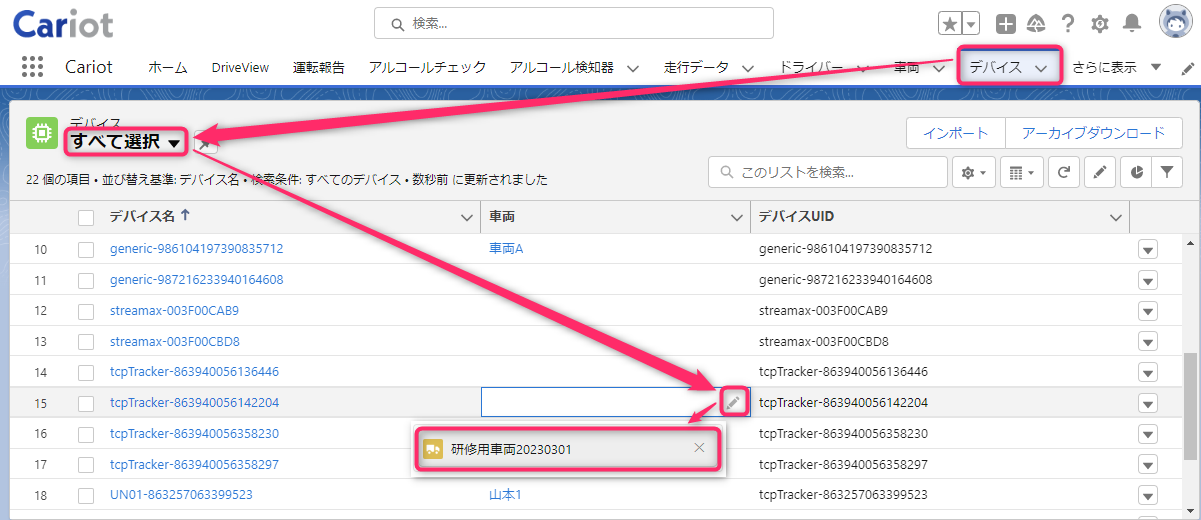Open the 運転報告 tab
The width and height of the screenshot is (1201, 520).
[x=319, y=67]
